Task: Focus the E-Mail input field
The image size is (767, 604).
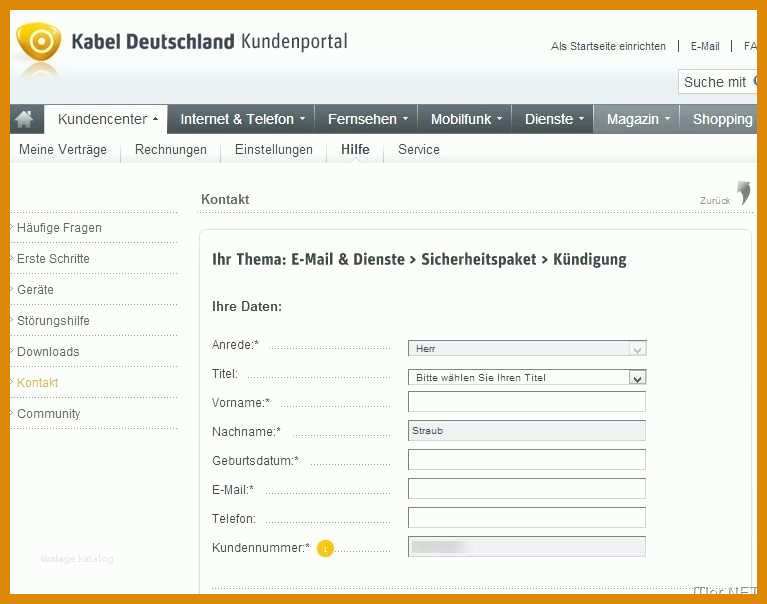Action: [x=527, y=489]
